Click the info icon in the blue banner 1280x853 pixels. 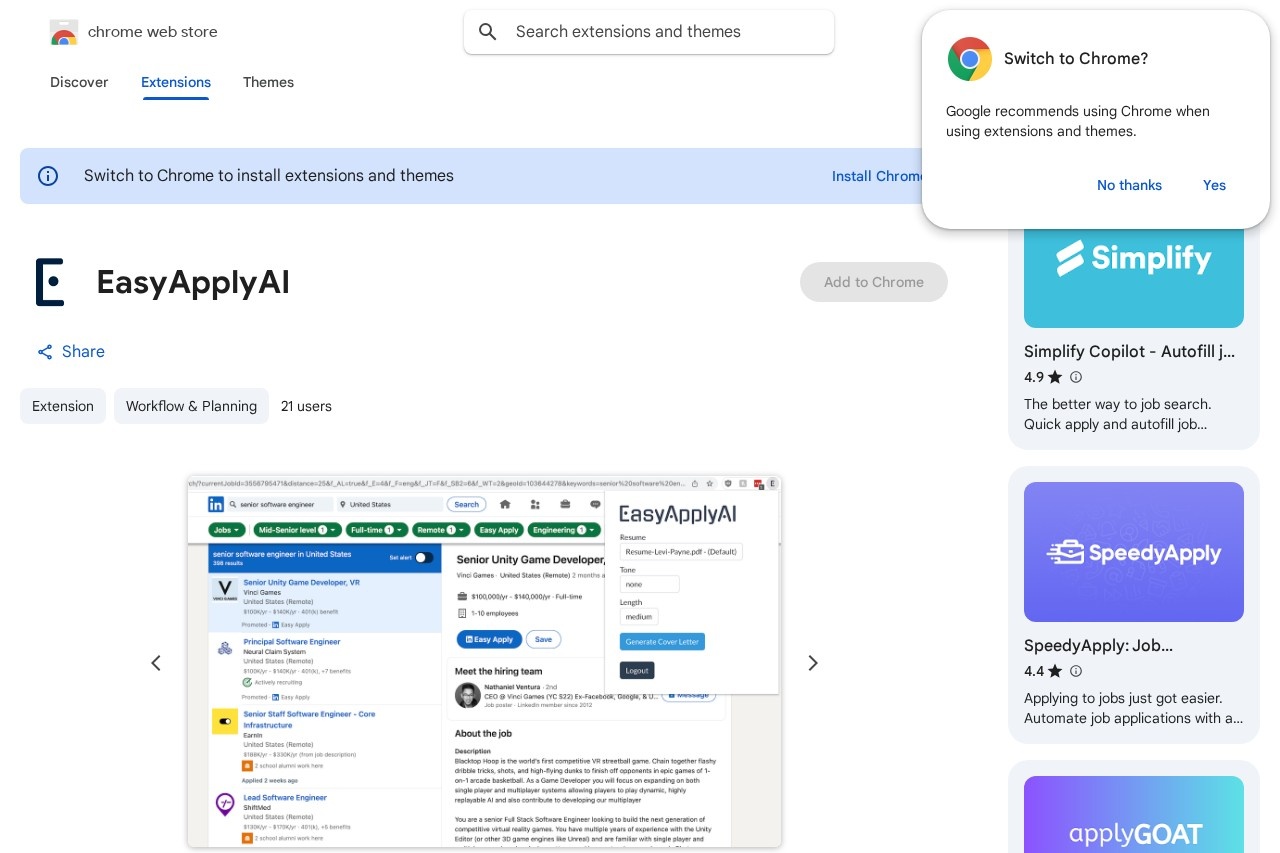coord(48,176)
